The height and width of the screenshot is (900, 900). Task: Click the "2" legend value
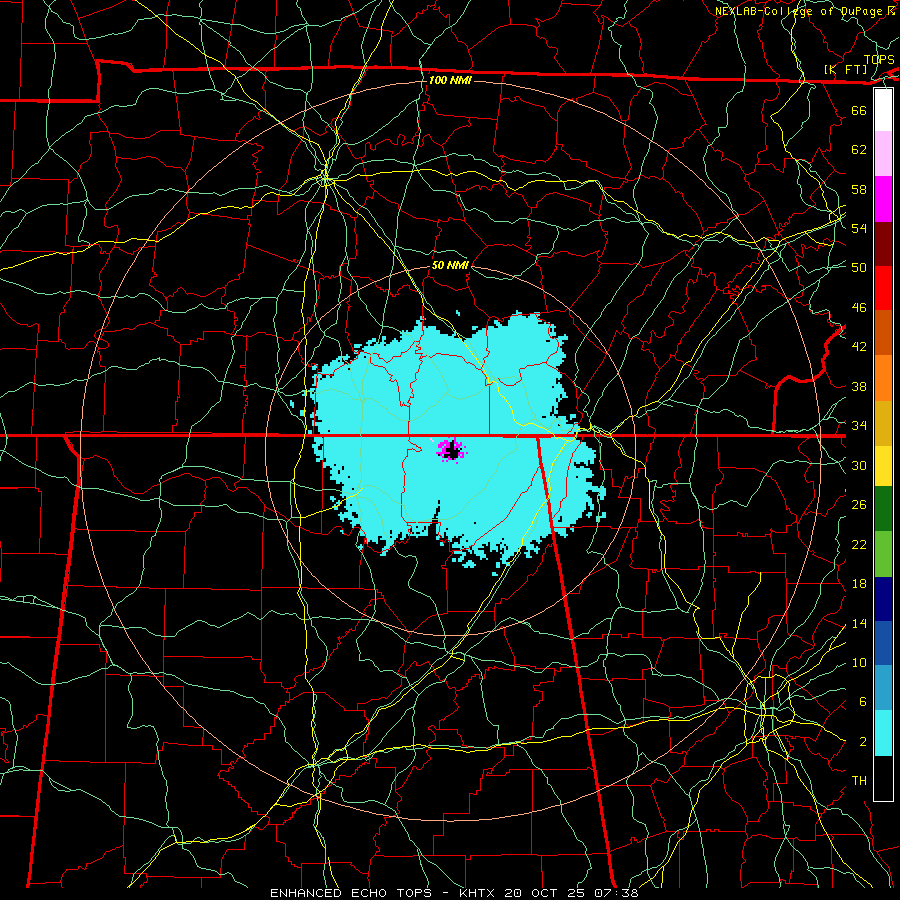862,742
